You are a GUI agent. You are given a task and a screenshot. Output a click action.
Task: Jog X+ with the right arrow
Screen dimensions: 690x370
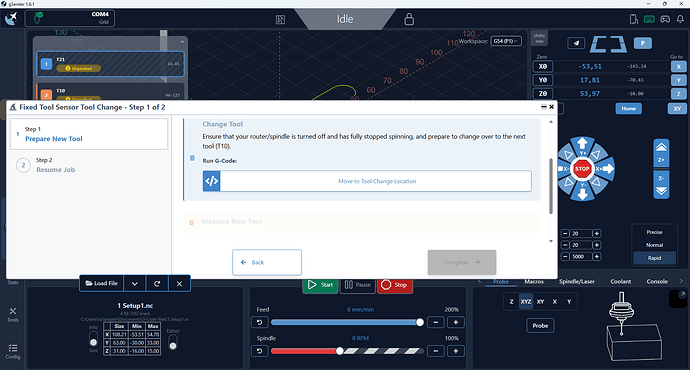click(607, 169)
